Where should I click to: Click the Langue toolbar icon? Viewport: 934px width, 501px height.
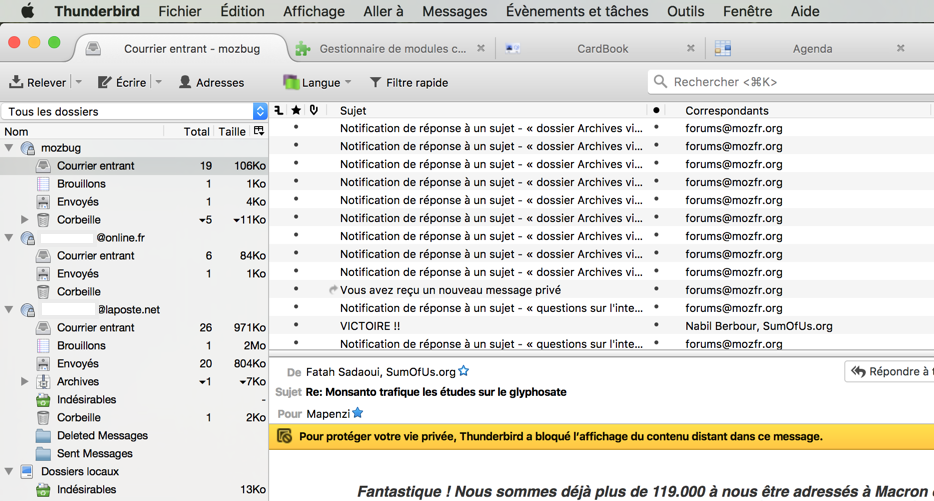click(291, 82)
